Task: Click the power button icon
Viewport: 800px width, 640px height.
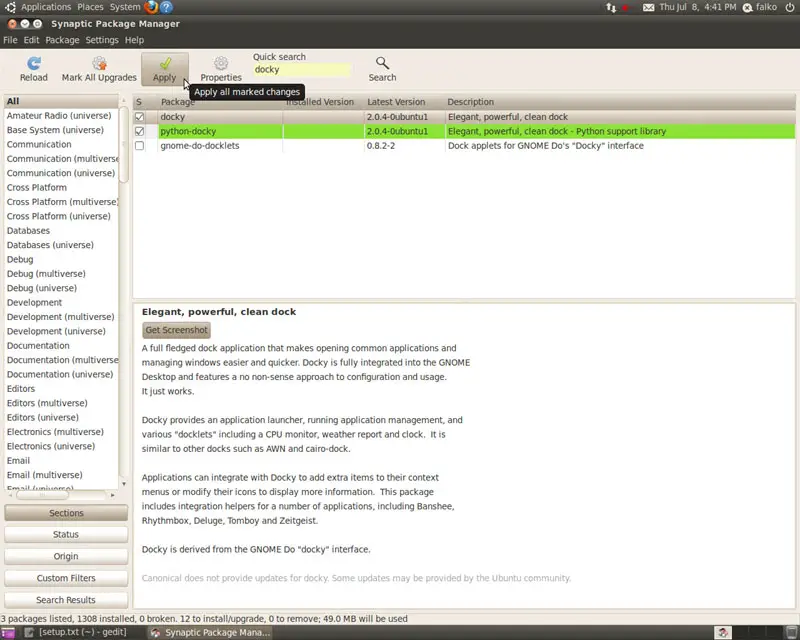Action: 790,7
